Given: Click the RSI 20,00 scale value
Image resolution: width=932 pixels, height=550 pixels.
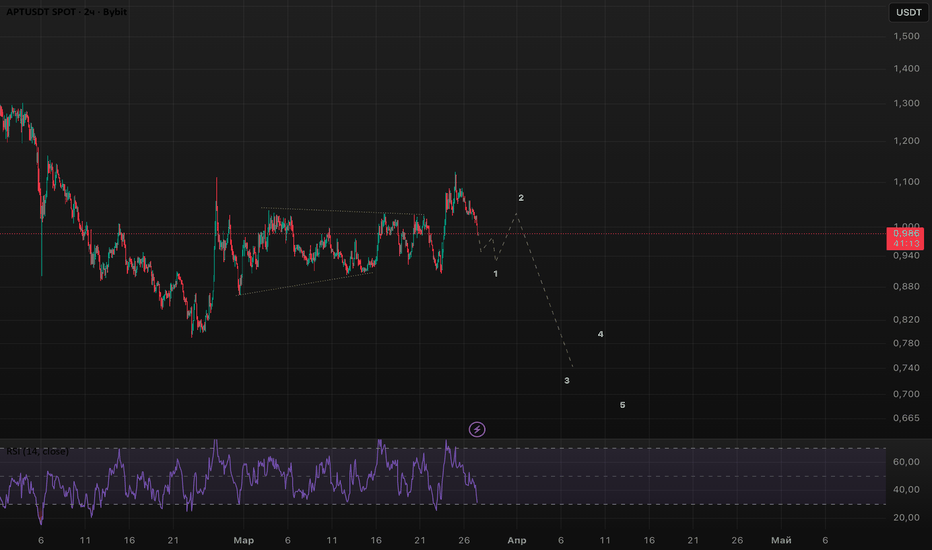Looking at the screenshot, I should click(906, 518).
